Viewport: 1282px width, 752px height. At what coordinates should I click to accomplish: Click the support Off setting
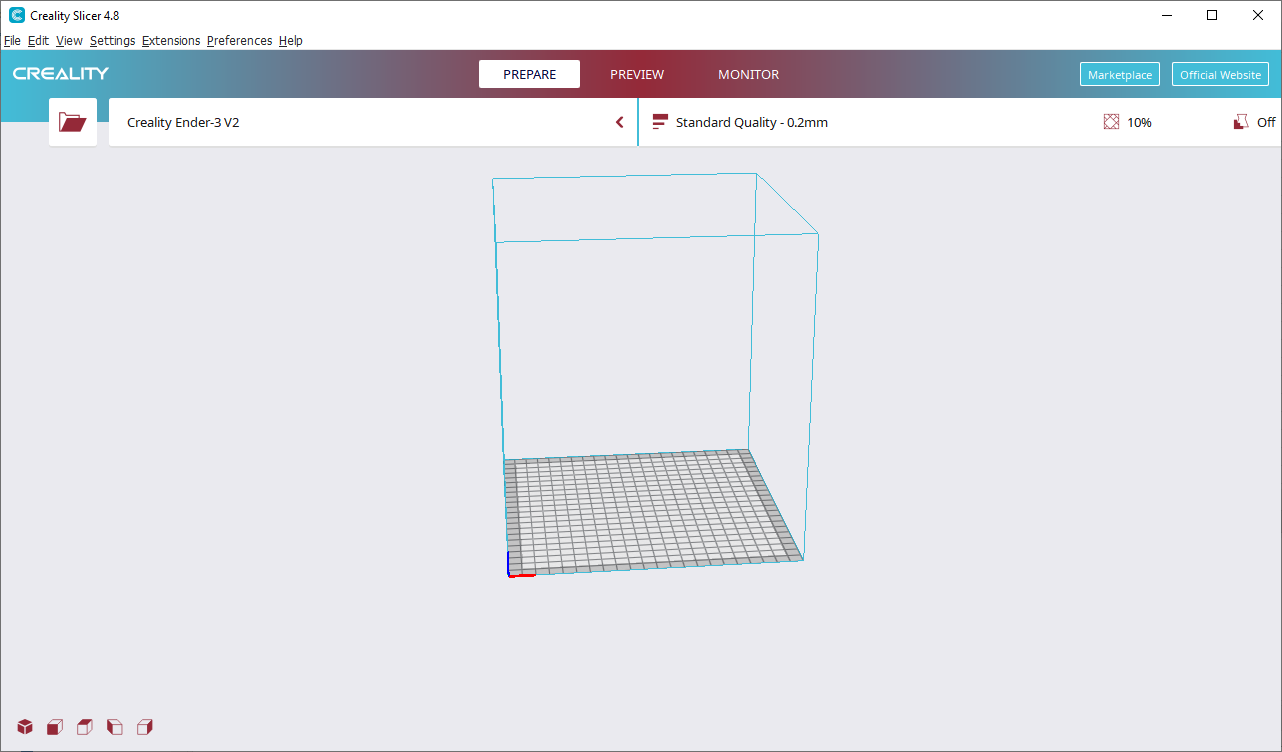tap(1255, 122)
